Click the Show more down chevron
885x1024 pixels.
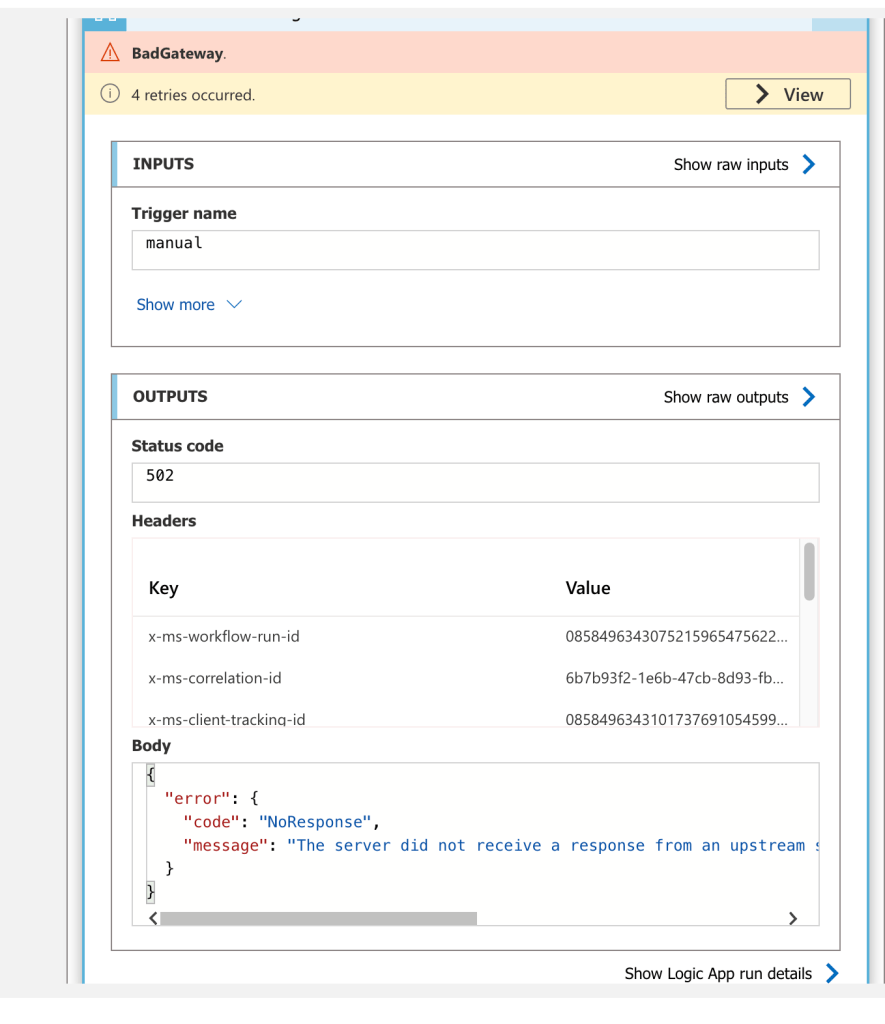(x=234, y=304)
